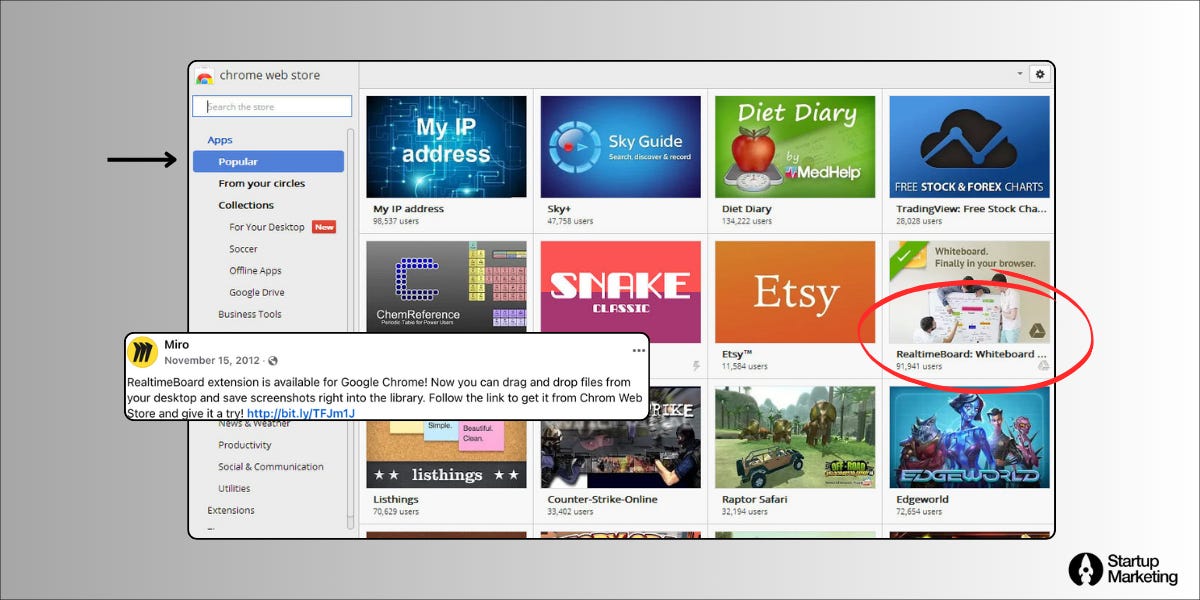Viewport: 1200px width, 600px height.
Task: Open the Soccer collection
Action: point(243,249)
